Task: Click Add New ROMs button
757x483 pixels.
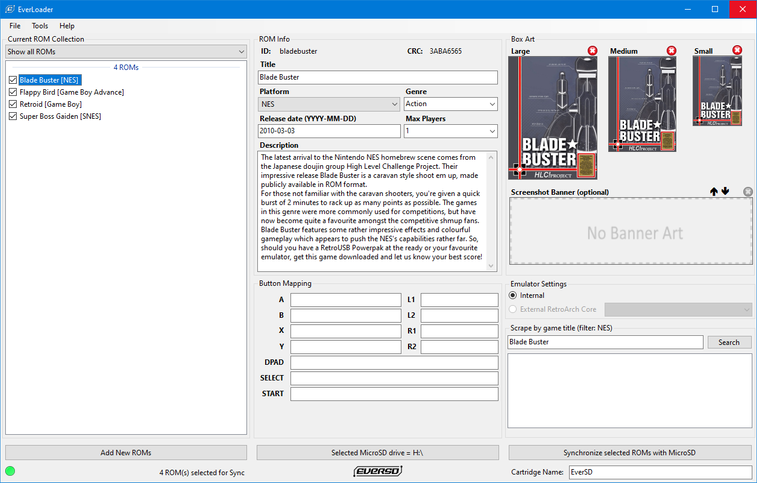Action: (x=126, y=453)
